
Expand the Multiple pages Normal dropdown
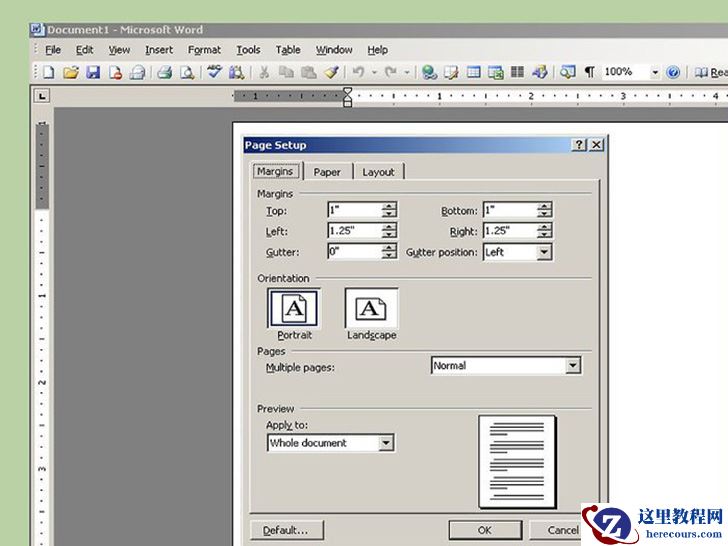tap(573, 365)
